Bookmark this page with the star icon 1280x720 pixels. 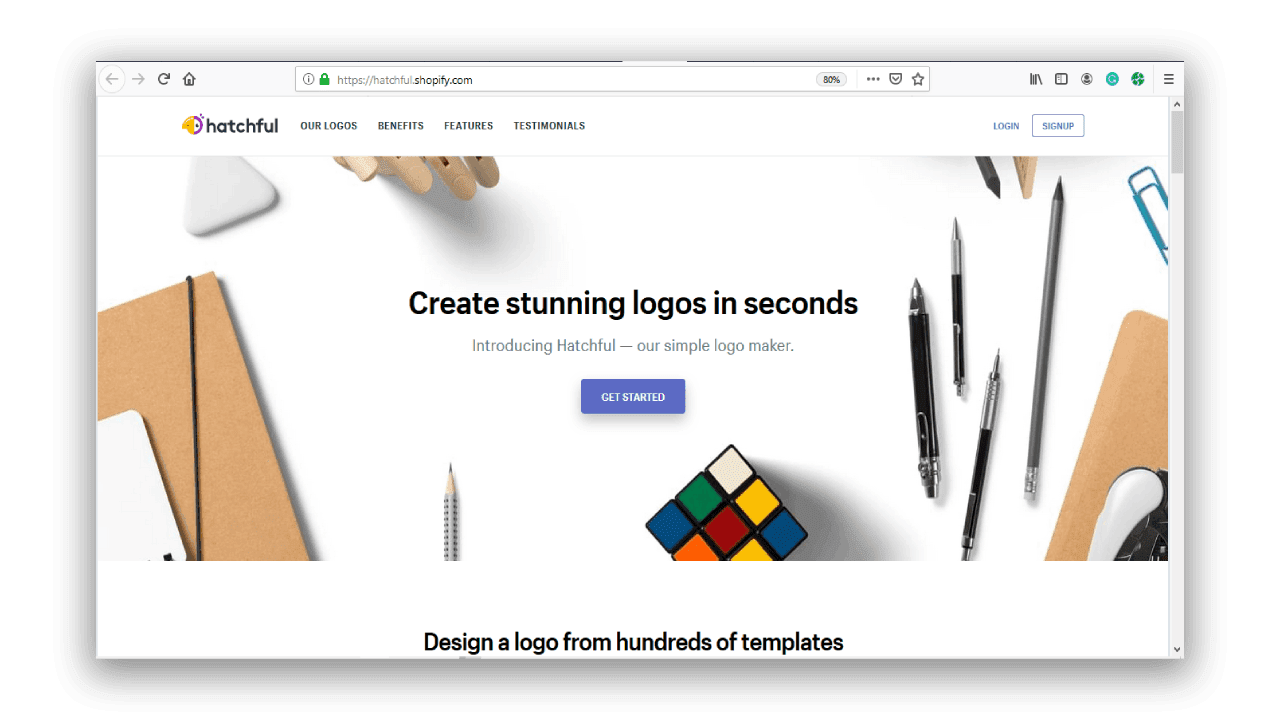(x=918, y=79)
